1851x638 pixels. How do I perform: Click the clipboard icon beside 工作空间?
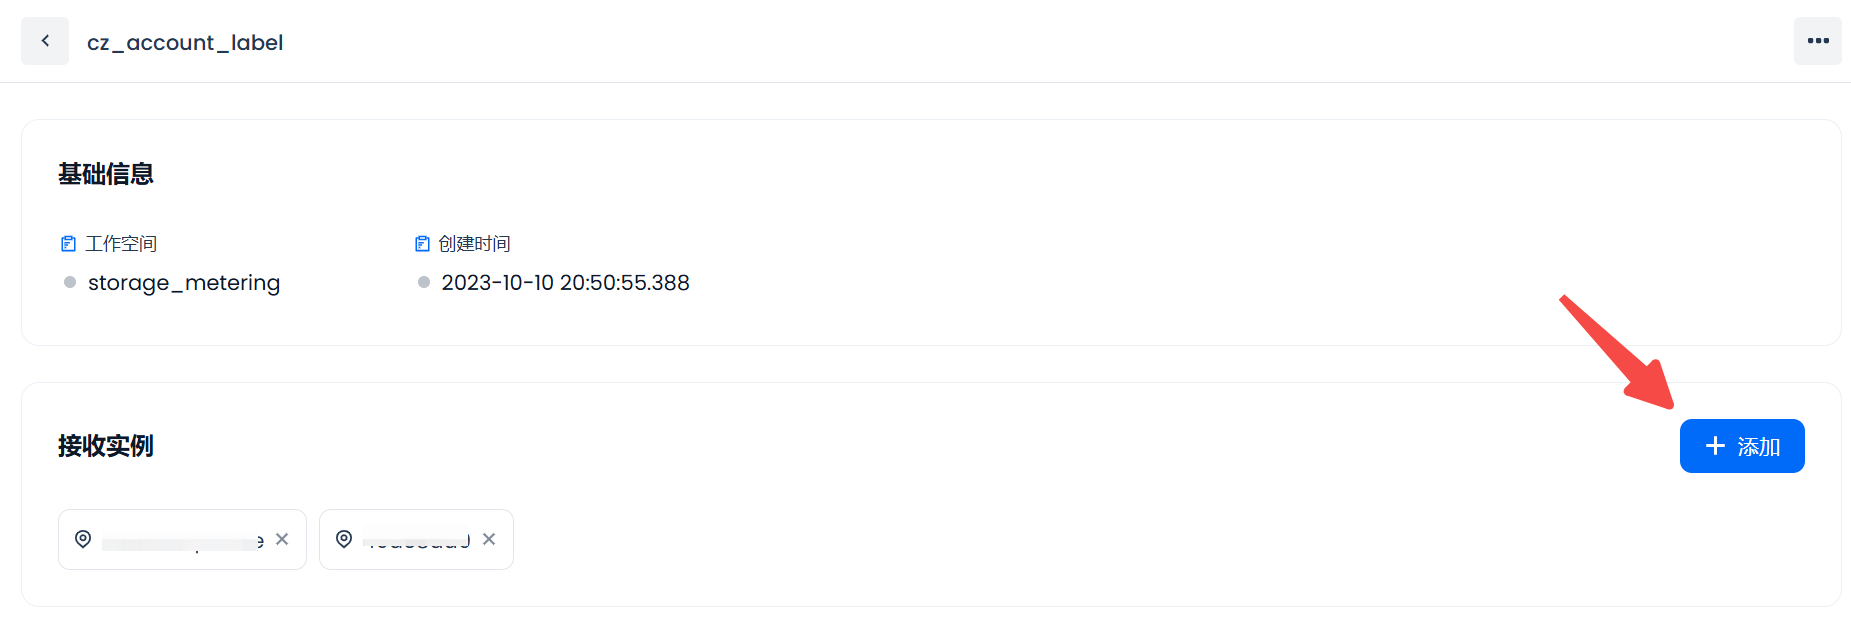(x=68, y=244)
